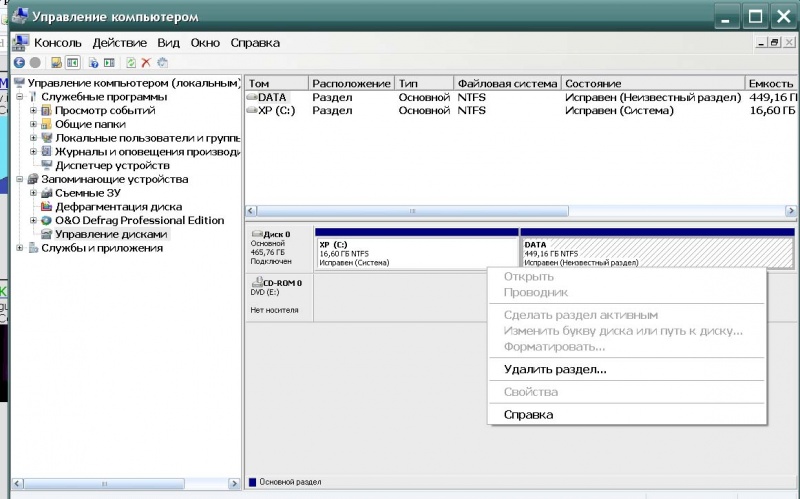800x499 pixels.
Task: Click the red X delete toolbar icon
Action: point(146,62)
